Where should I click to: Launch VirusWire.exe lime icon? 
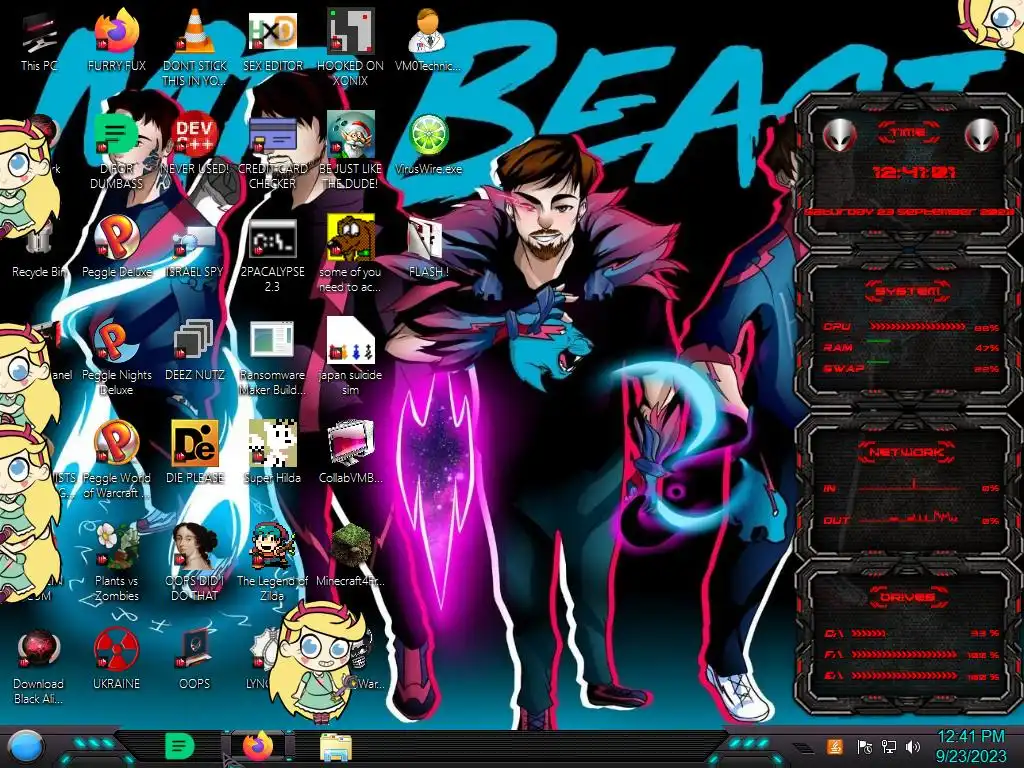[x=428, y=135]
